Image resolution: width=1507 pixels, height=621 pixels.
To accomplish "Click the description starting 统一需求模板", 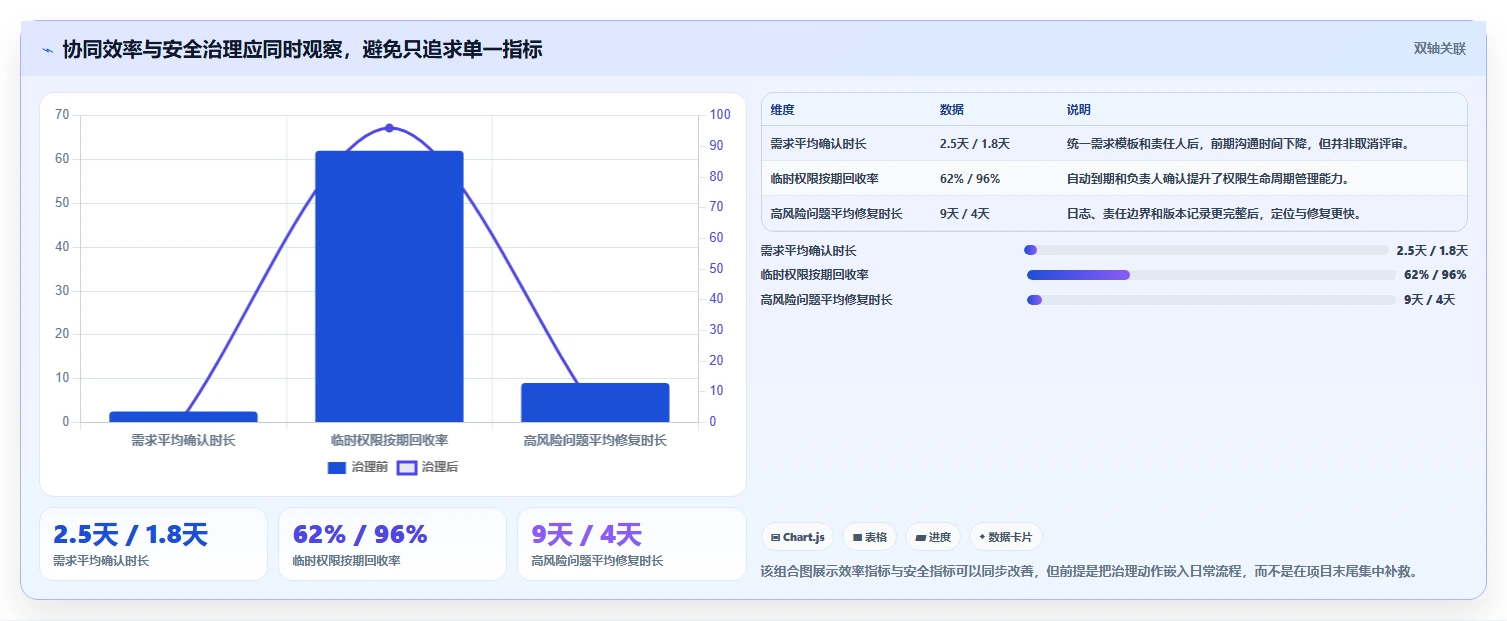I will 1238,144.
